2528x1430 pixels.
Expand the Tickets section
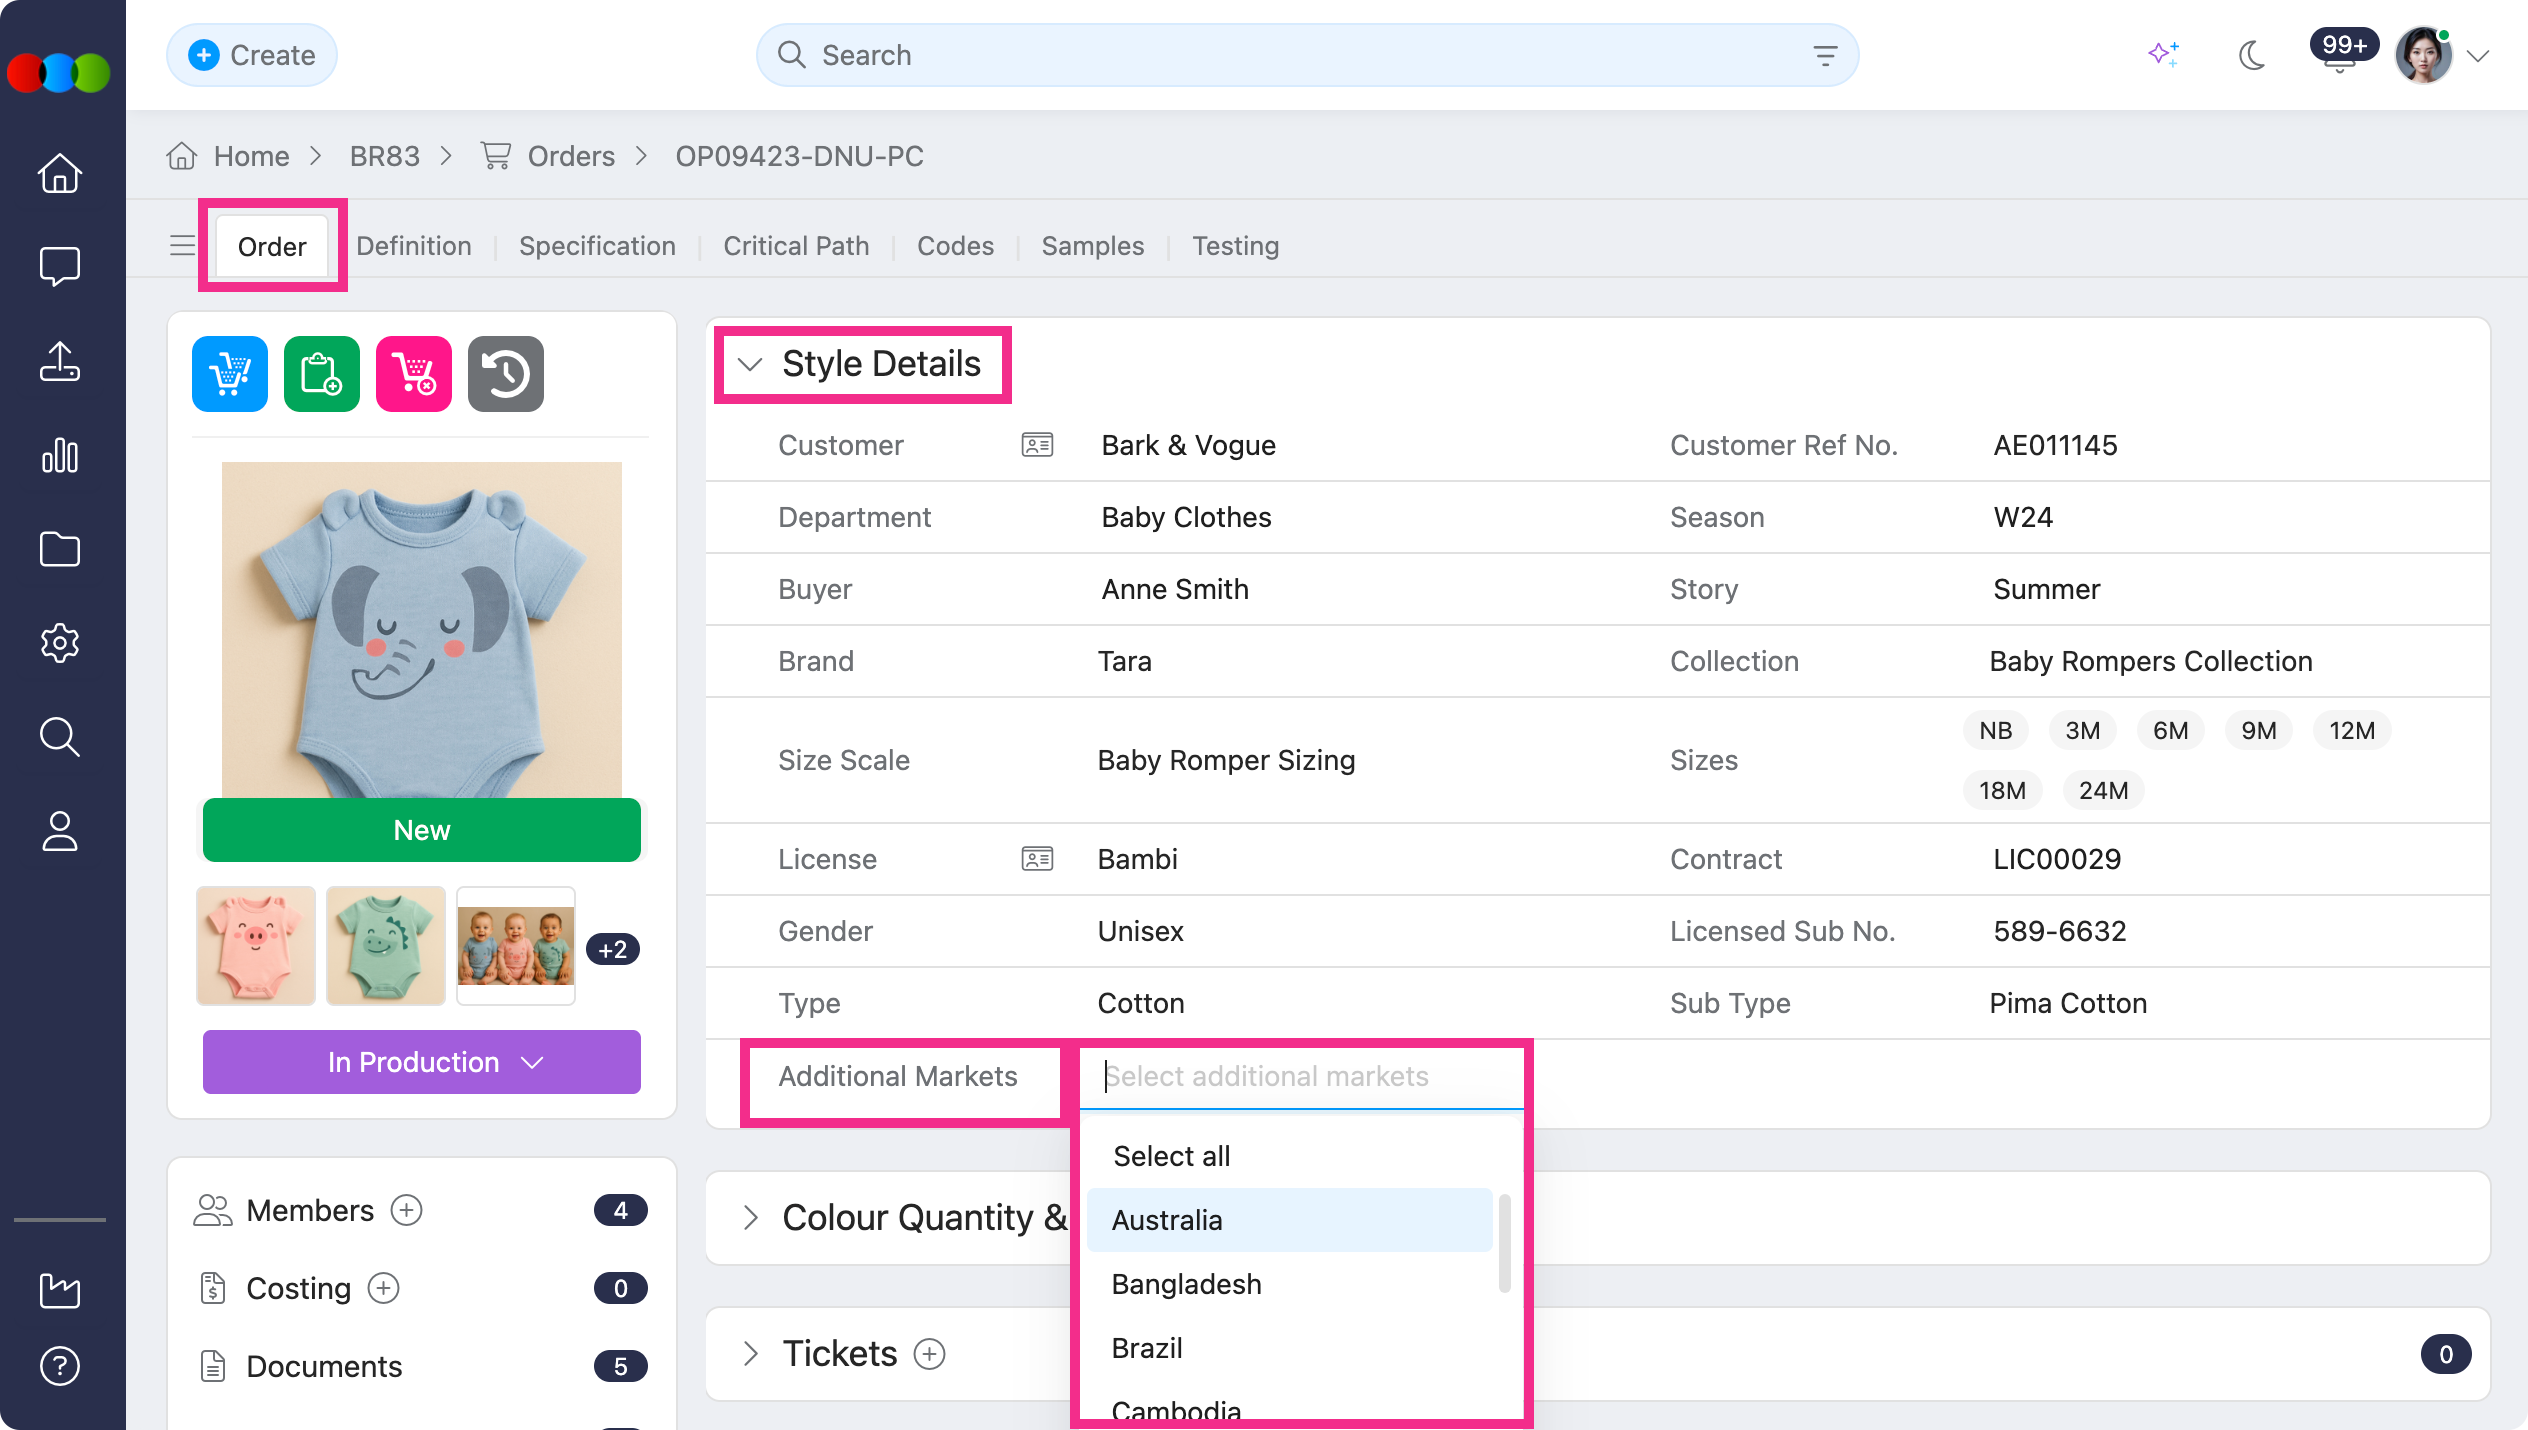tap(750, 1353)
